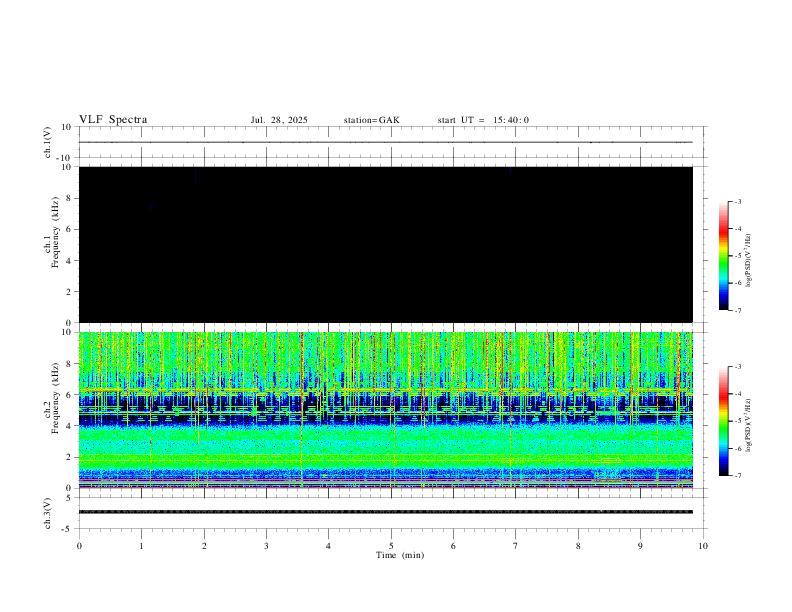This screenshot has height=612, width=792.
Task: Click the ch.1 Frequency (kHz) axis label
Action: click(51, 232)
